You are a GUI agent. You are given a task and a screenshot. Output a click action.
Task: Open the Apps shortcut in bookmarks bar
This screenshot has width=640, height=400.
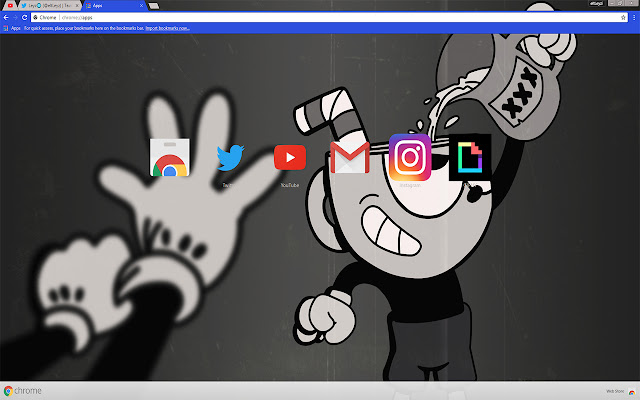12,28
